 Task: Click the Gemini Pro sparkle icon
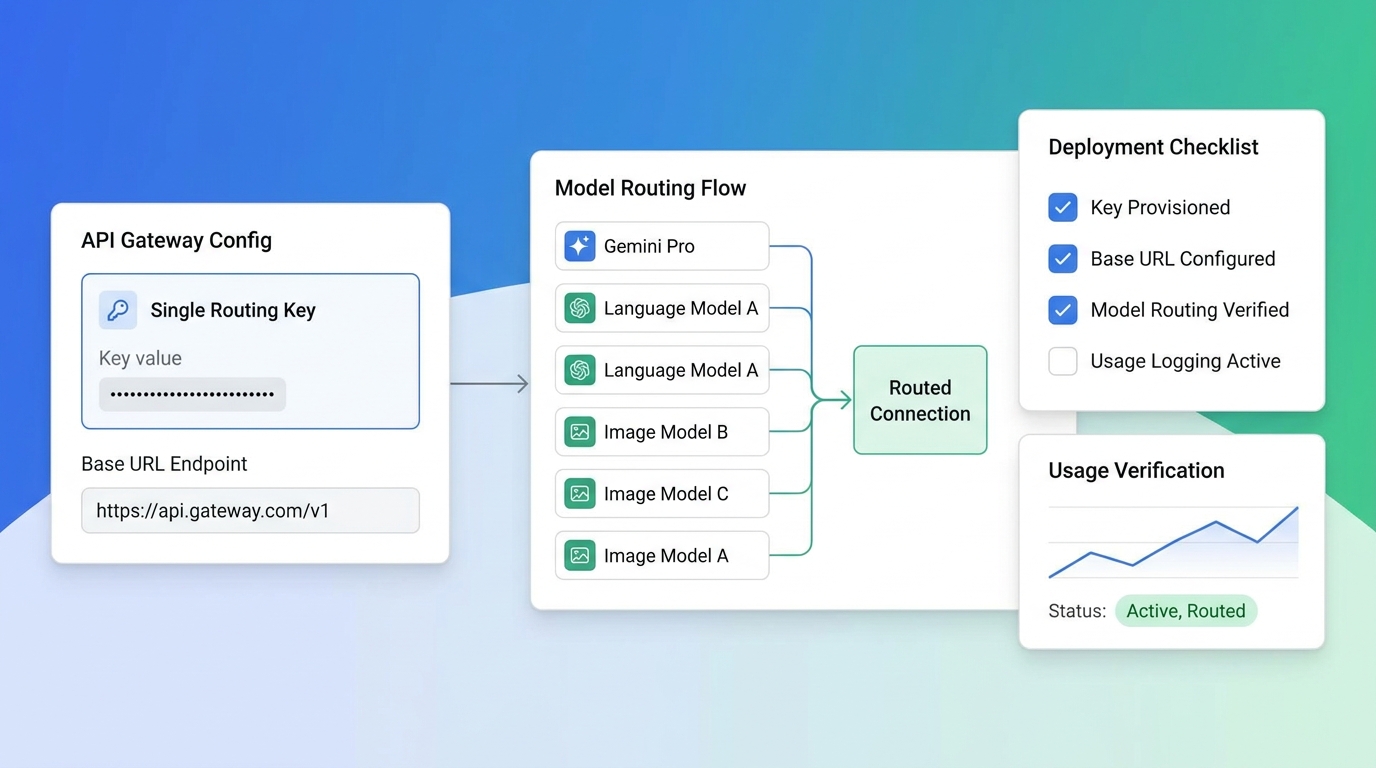pos(579,246)
